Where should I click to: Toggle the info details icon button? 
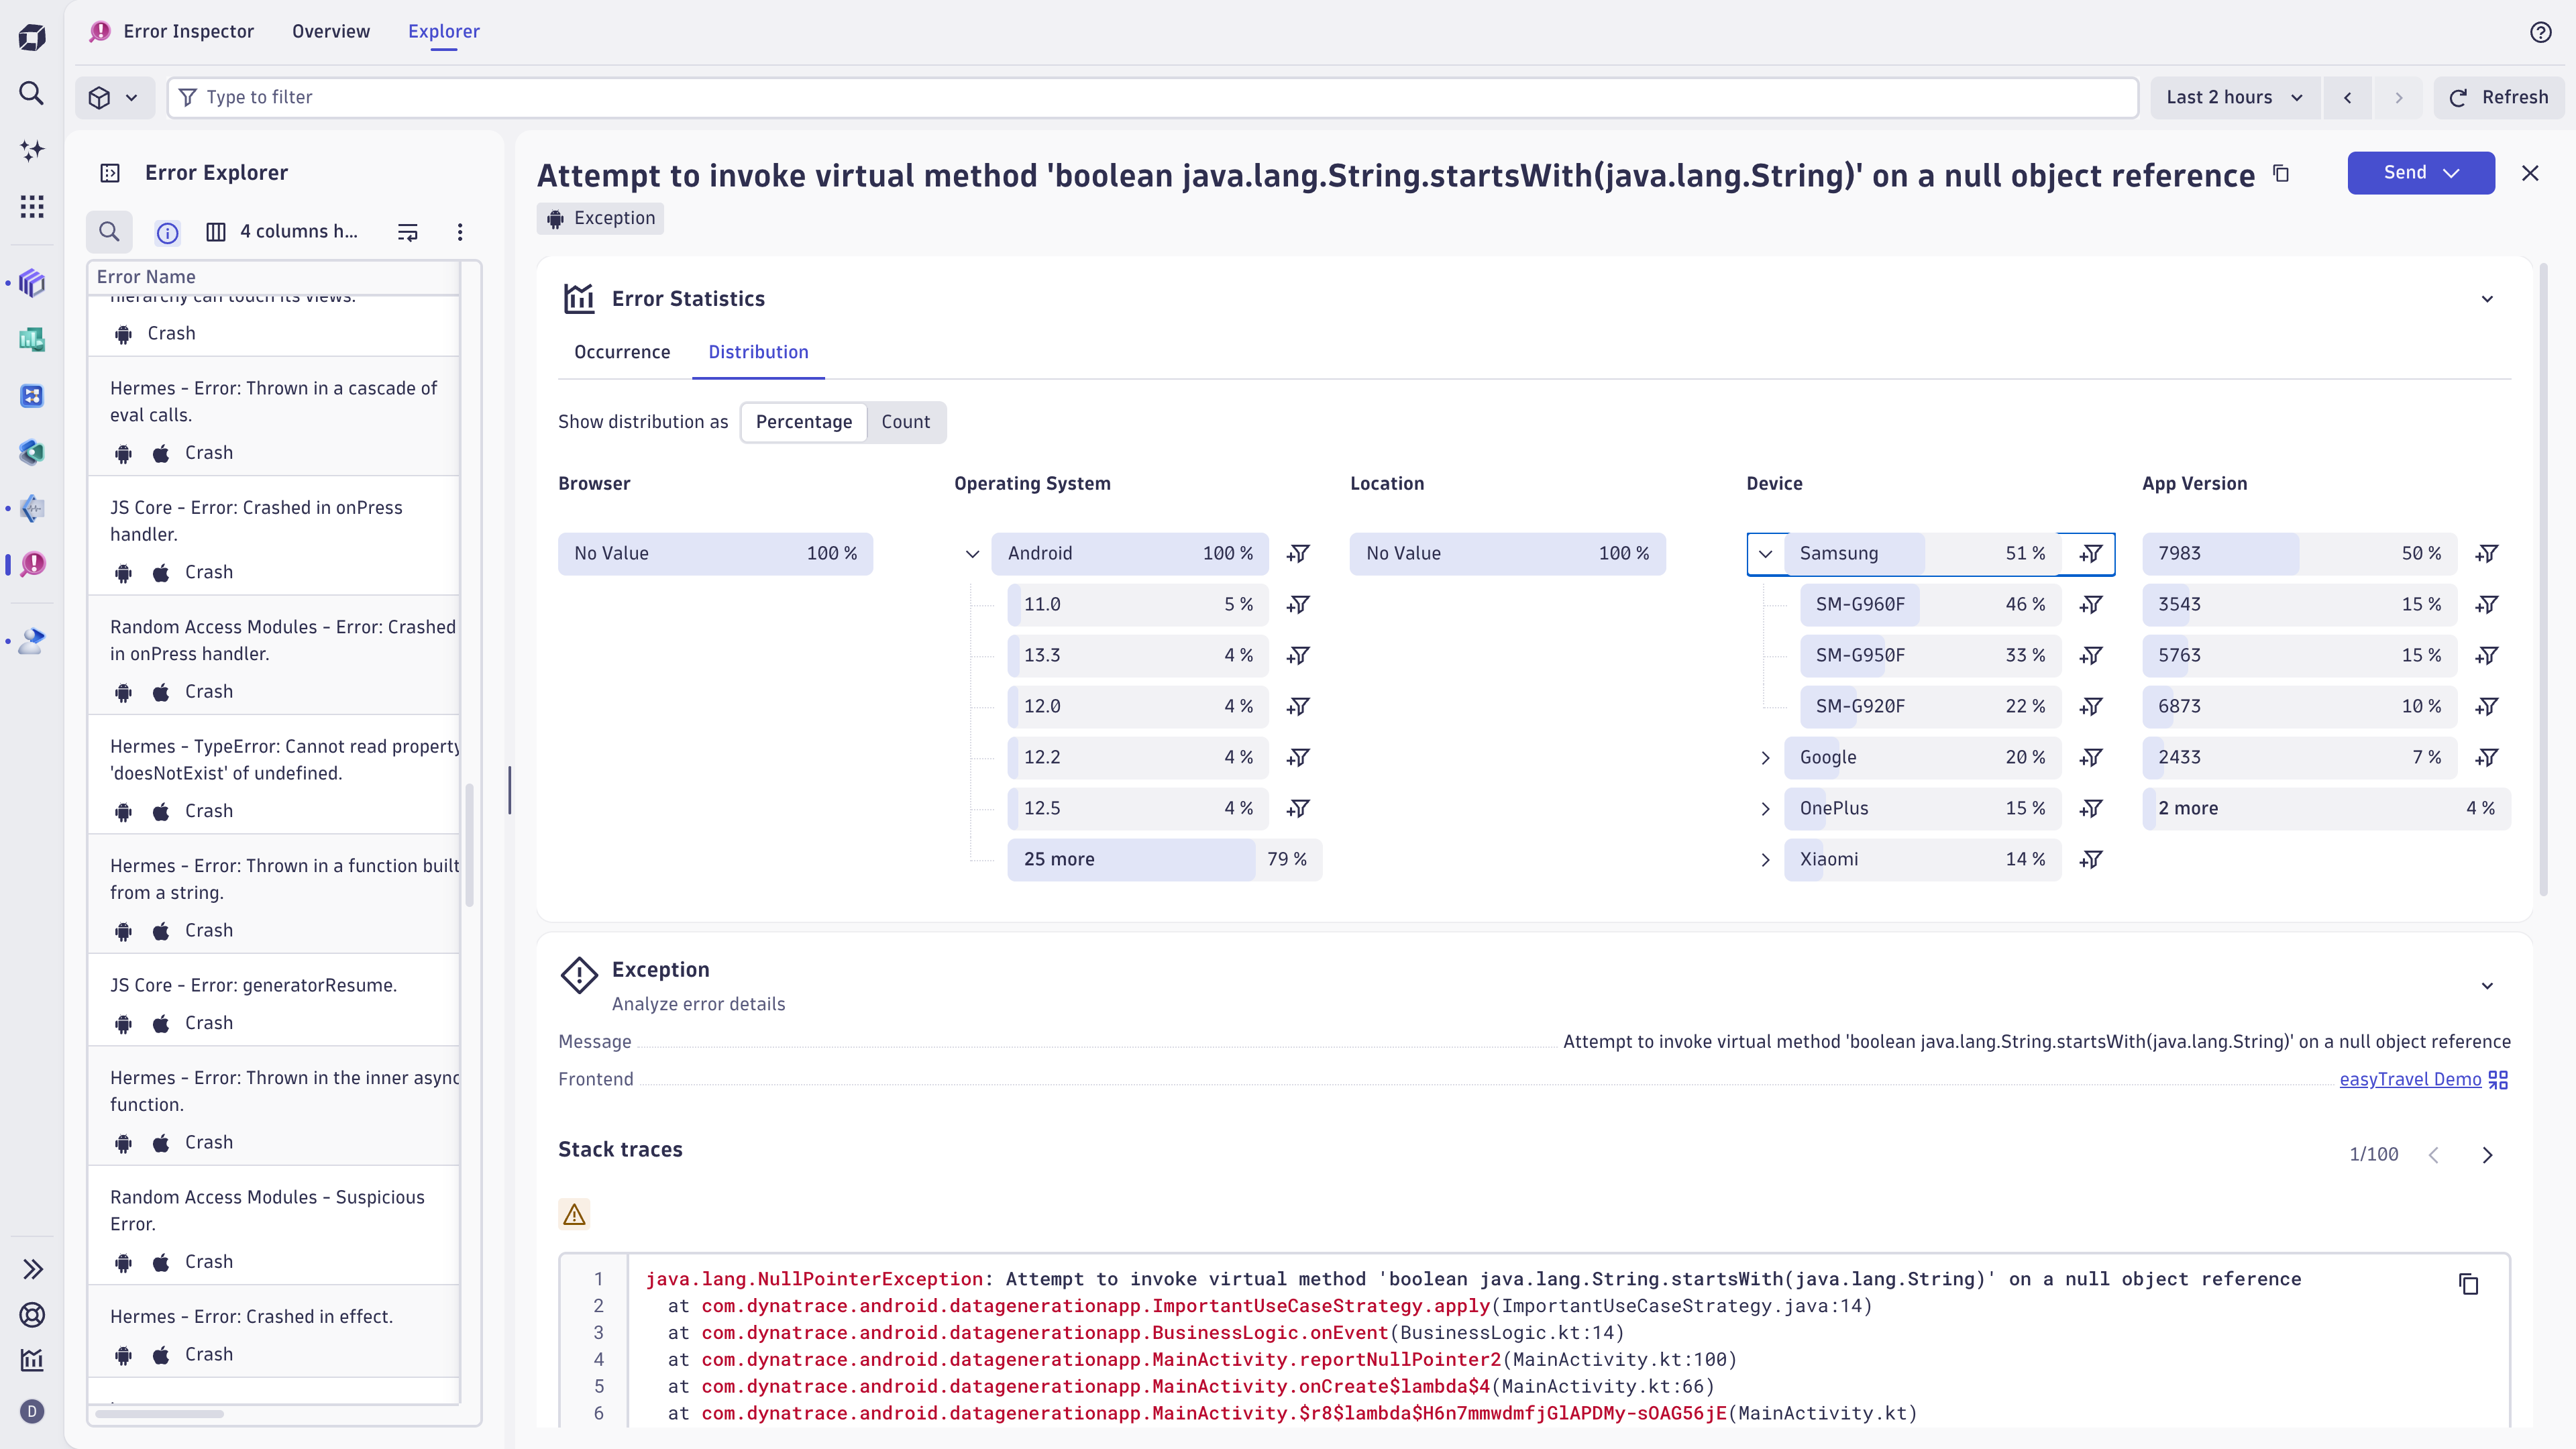pyautogui.click(x=167, y=233)
